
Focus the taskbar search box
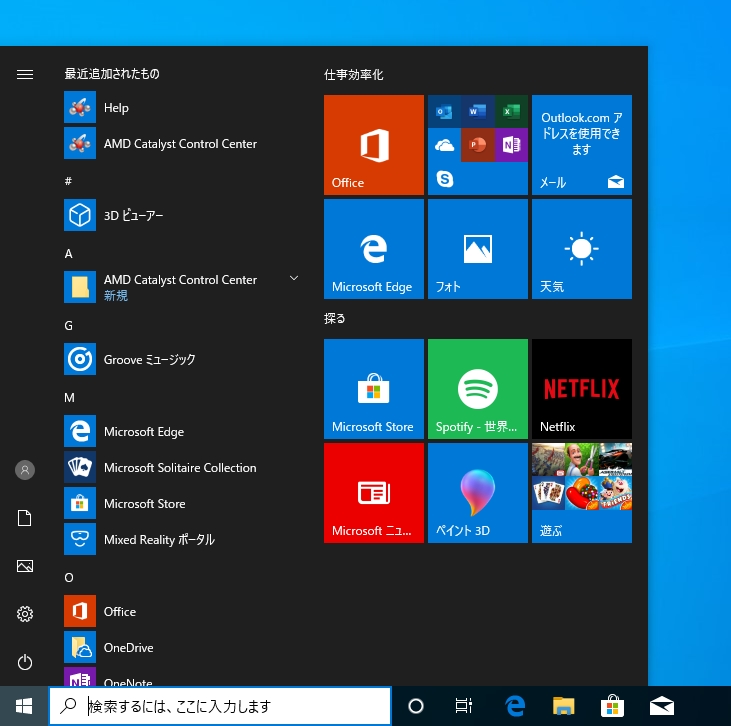point(220,706)
